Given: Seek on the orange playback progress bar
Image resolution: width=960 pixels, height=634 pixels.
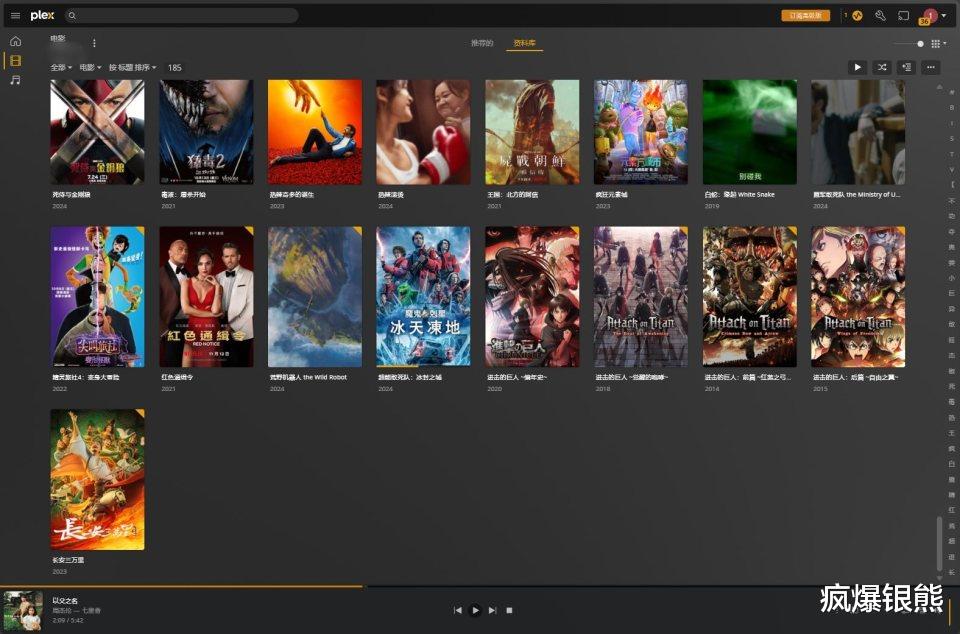Looking at the screenshot, I should (x=182, y=586).
